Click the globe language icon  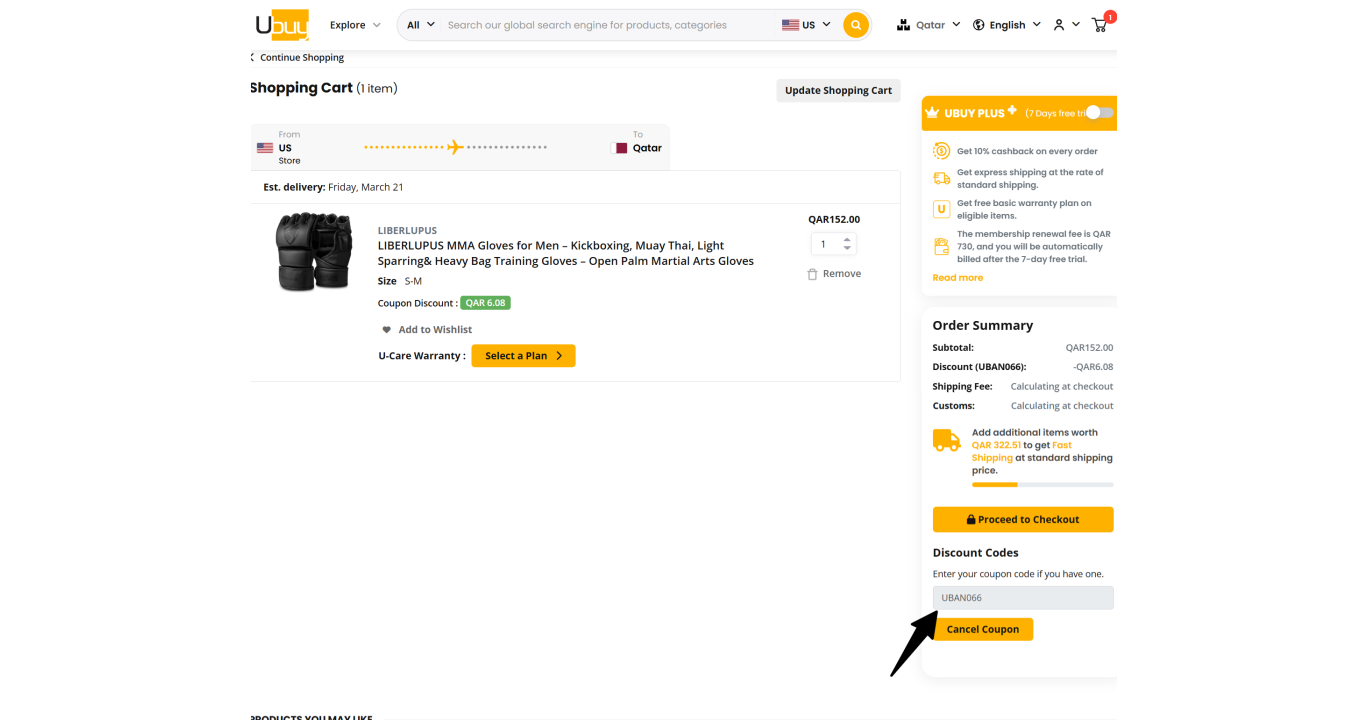click(979, 25)
